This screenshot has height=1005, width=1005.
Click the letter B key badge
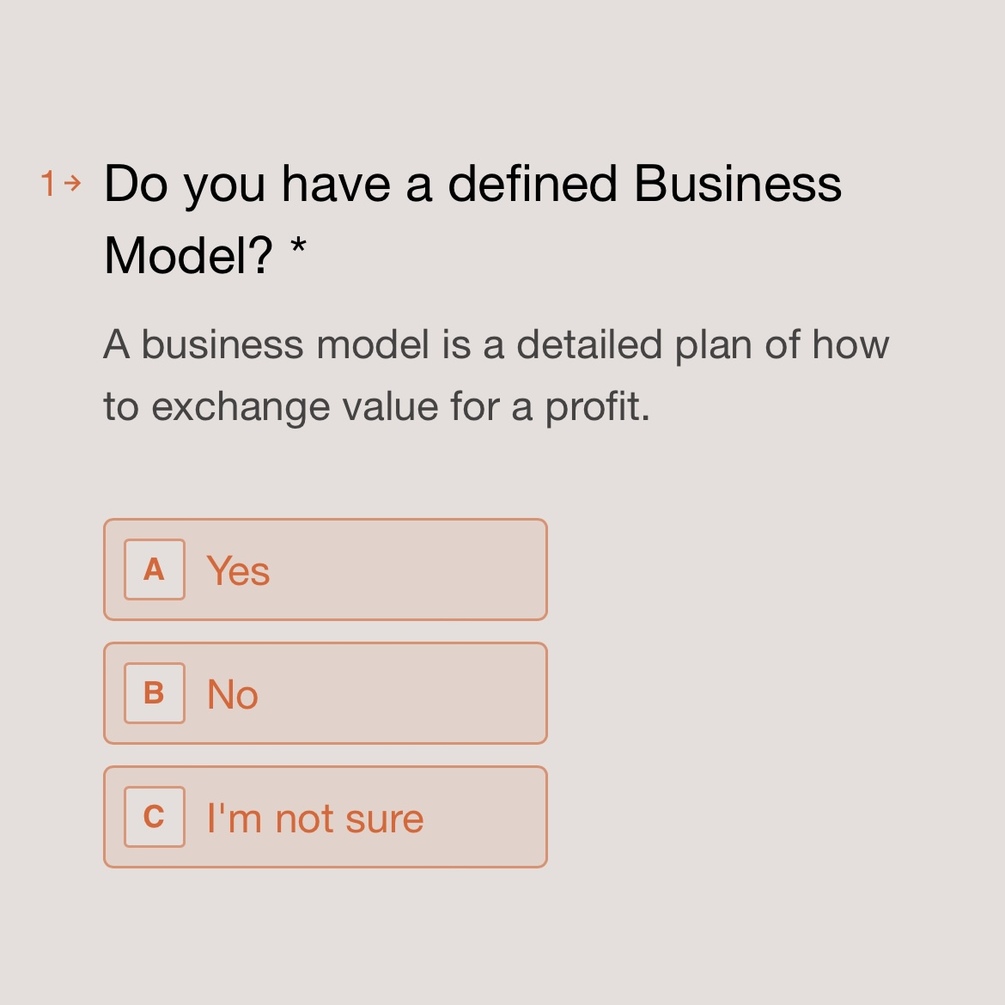(x=154, y=693)
